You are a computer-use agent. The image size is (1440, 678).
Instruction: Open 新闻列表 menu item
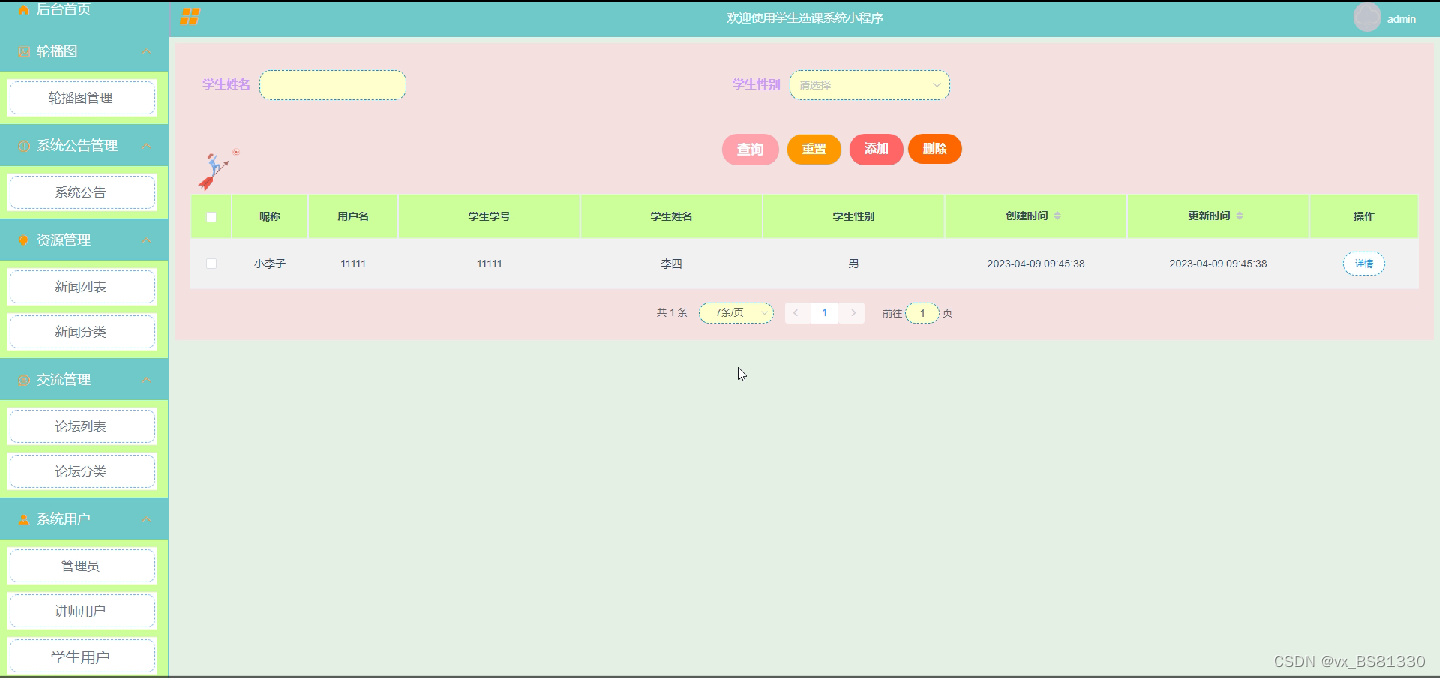click(x=81, y=287)
